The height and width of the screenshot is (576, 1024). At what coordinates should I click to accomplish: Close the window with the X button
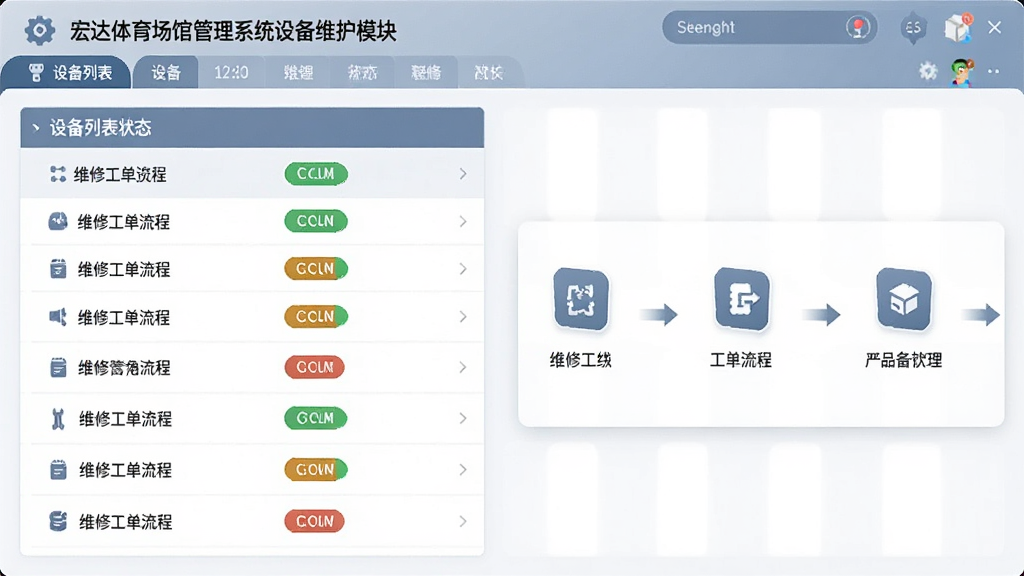click(x=995, y=27)
